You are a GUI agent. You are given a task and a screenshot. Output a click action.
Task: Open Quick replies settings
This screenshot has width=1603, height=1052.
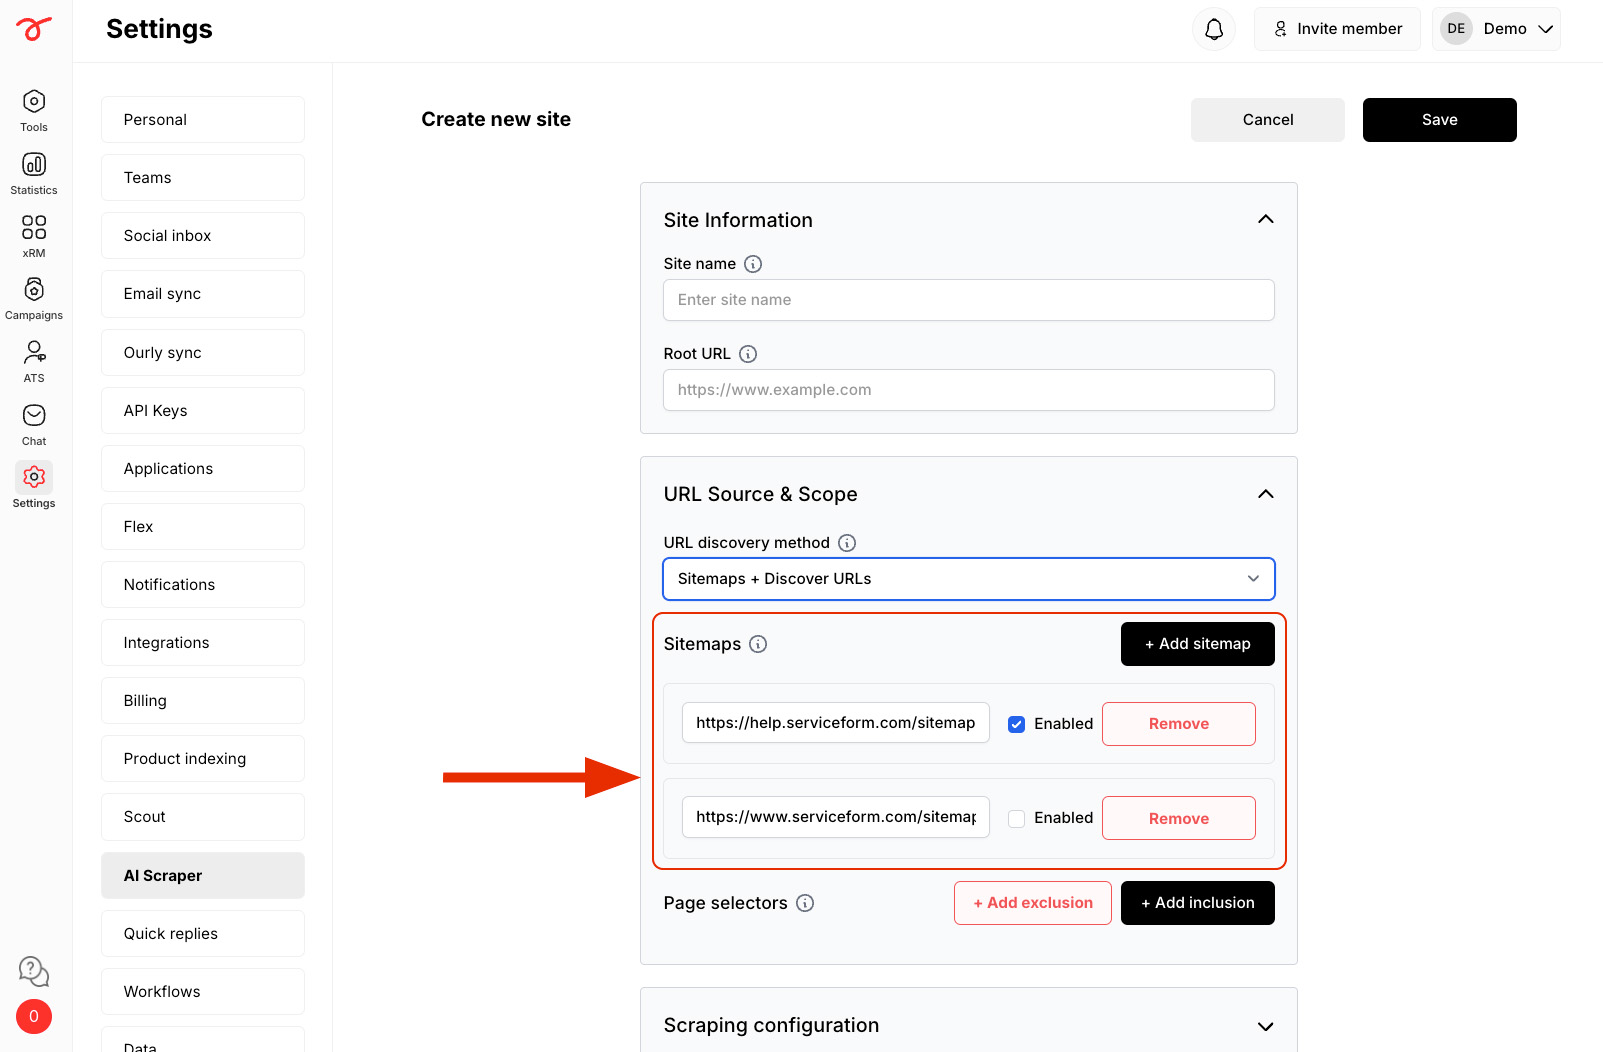coord(203,934)
